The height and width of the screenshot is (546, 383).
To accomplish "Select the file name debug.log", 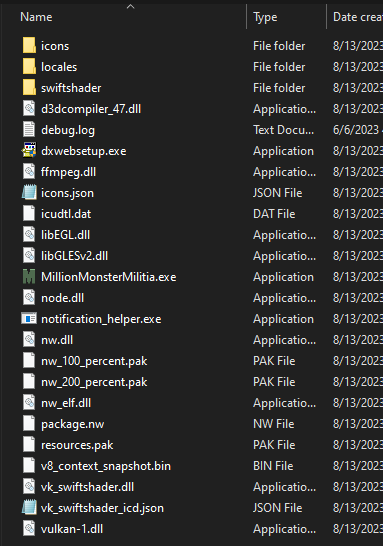I will (x=68, y=130).
